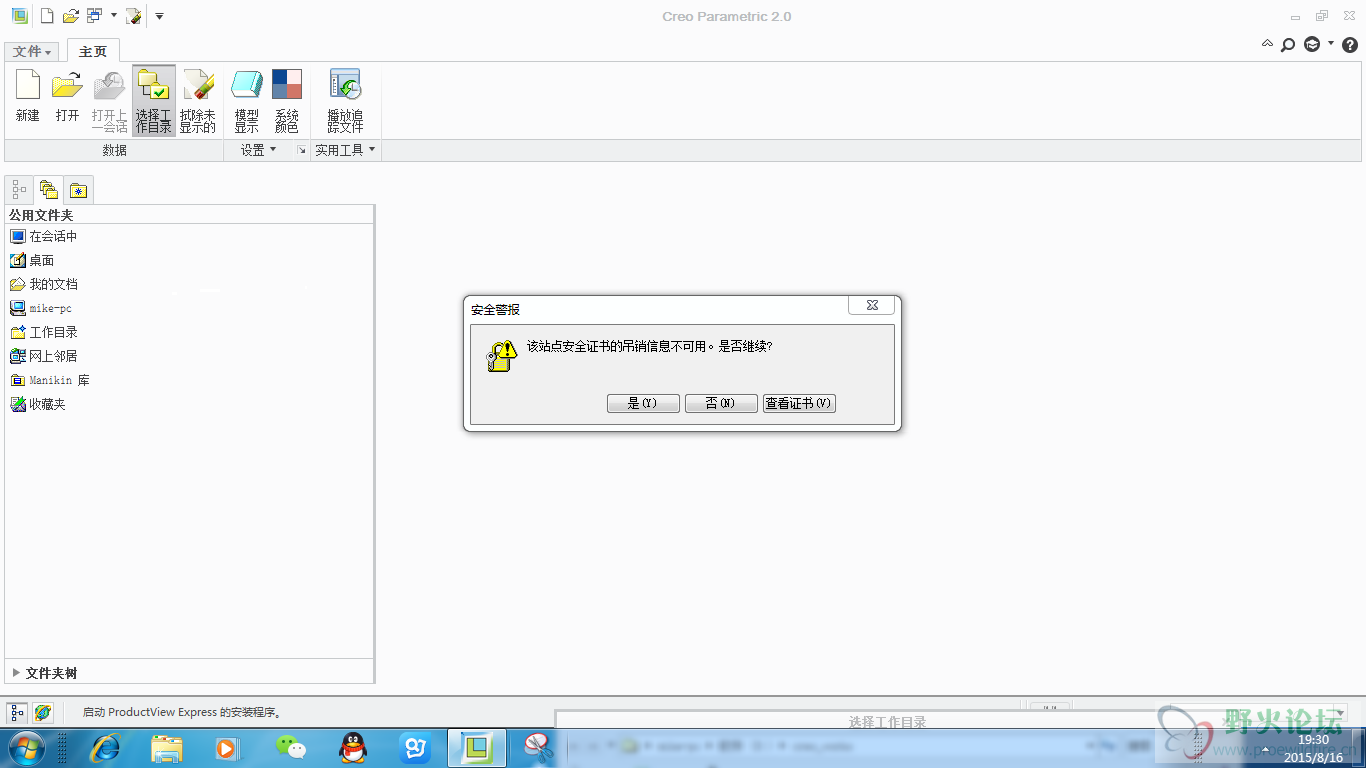Click the Open folder icon in quick access toolbar
1366x768 pixels.
click(x=70, y=16)
